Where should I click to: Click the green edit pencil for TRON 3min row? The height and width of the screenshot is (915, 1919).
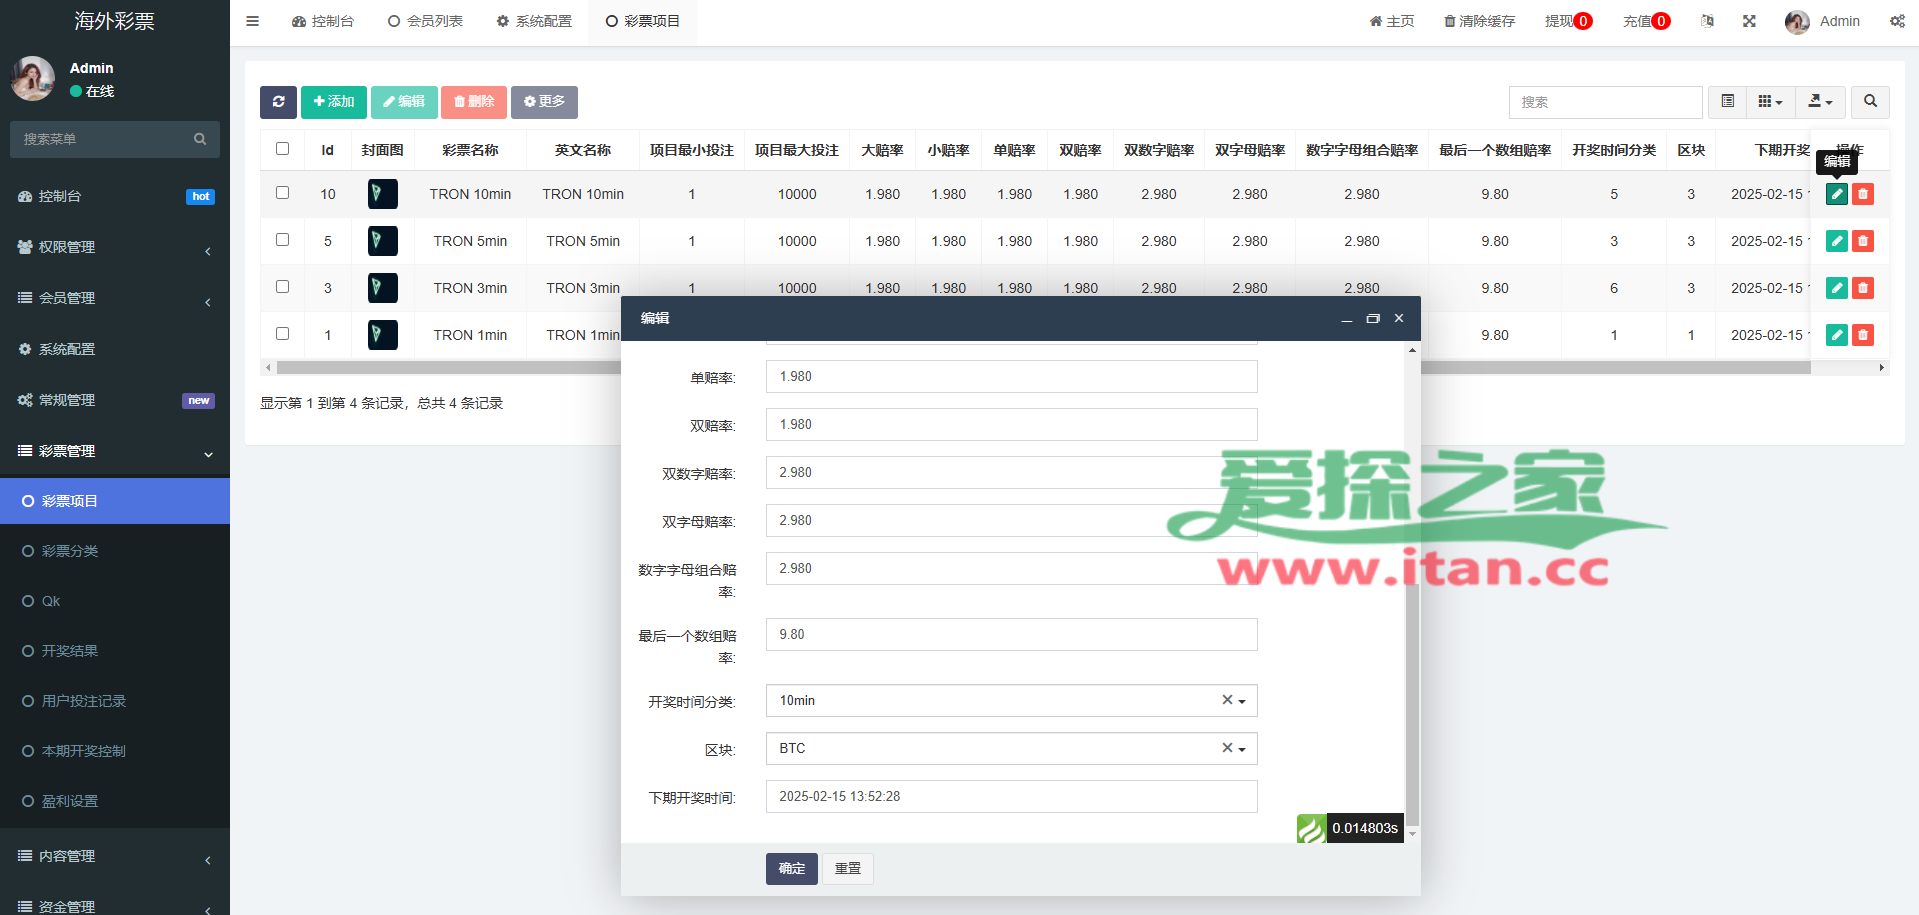pos(1836,288)
